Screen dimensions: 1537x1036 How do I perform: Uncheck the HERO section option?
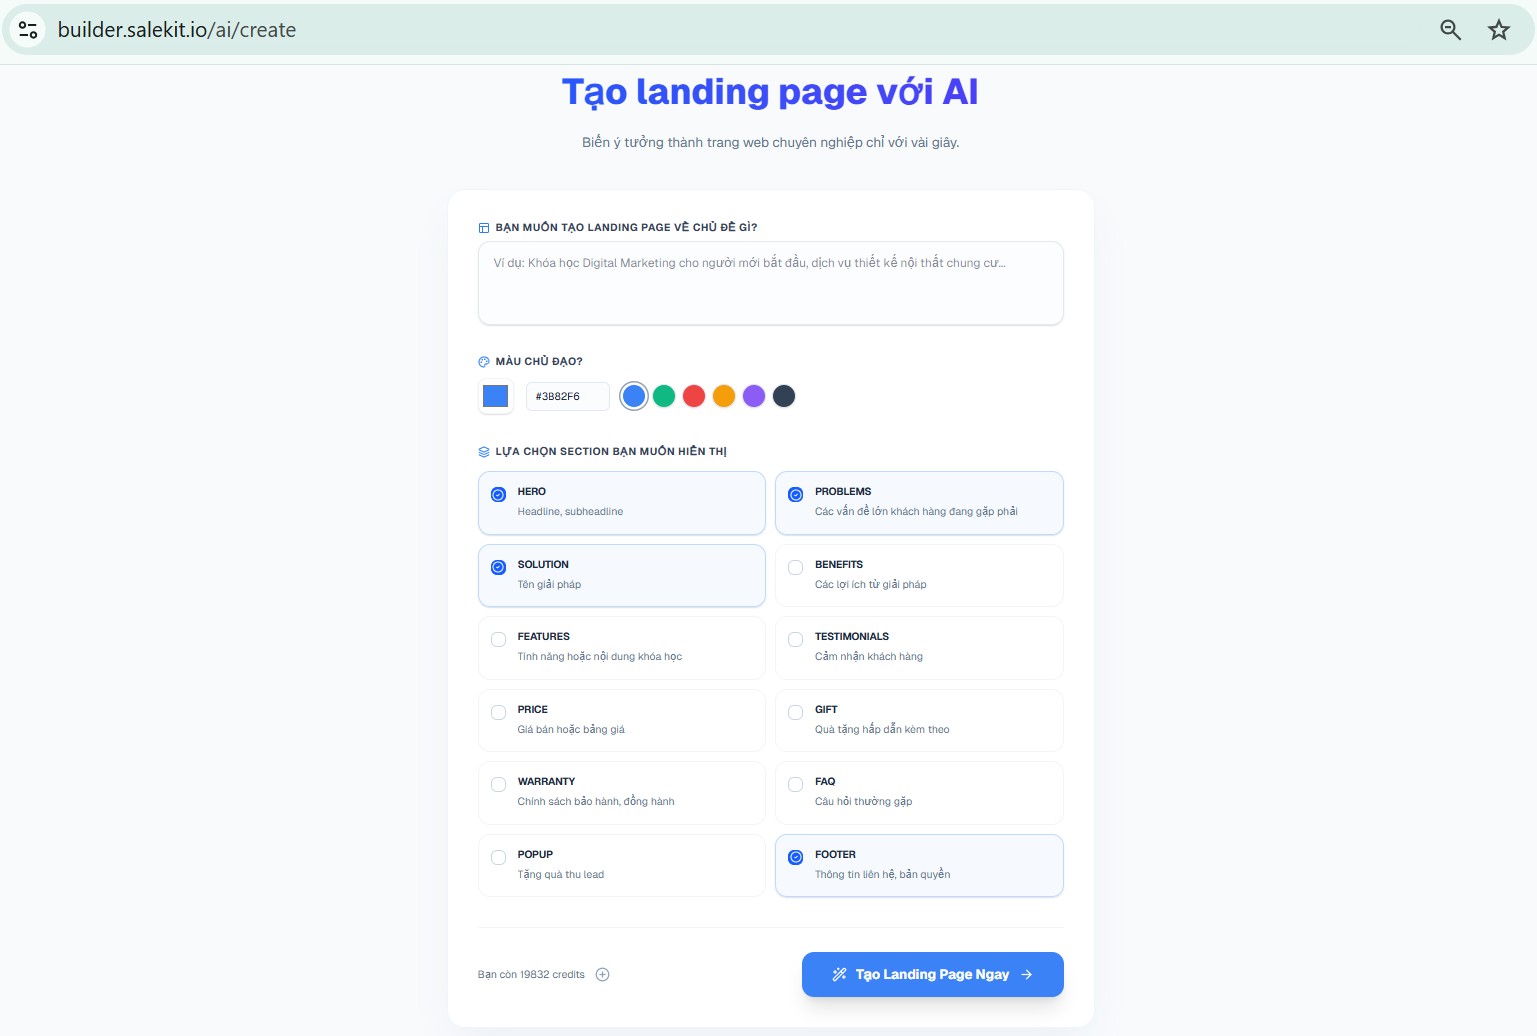pyautogui.click(x=499, y=495)
